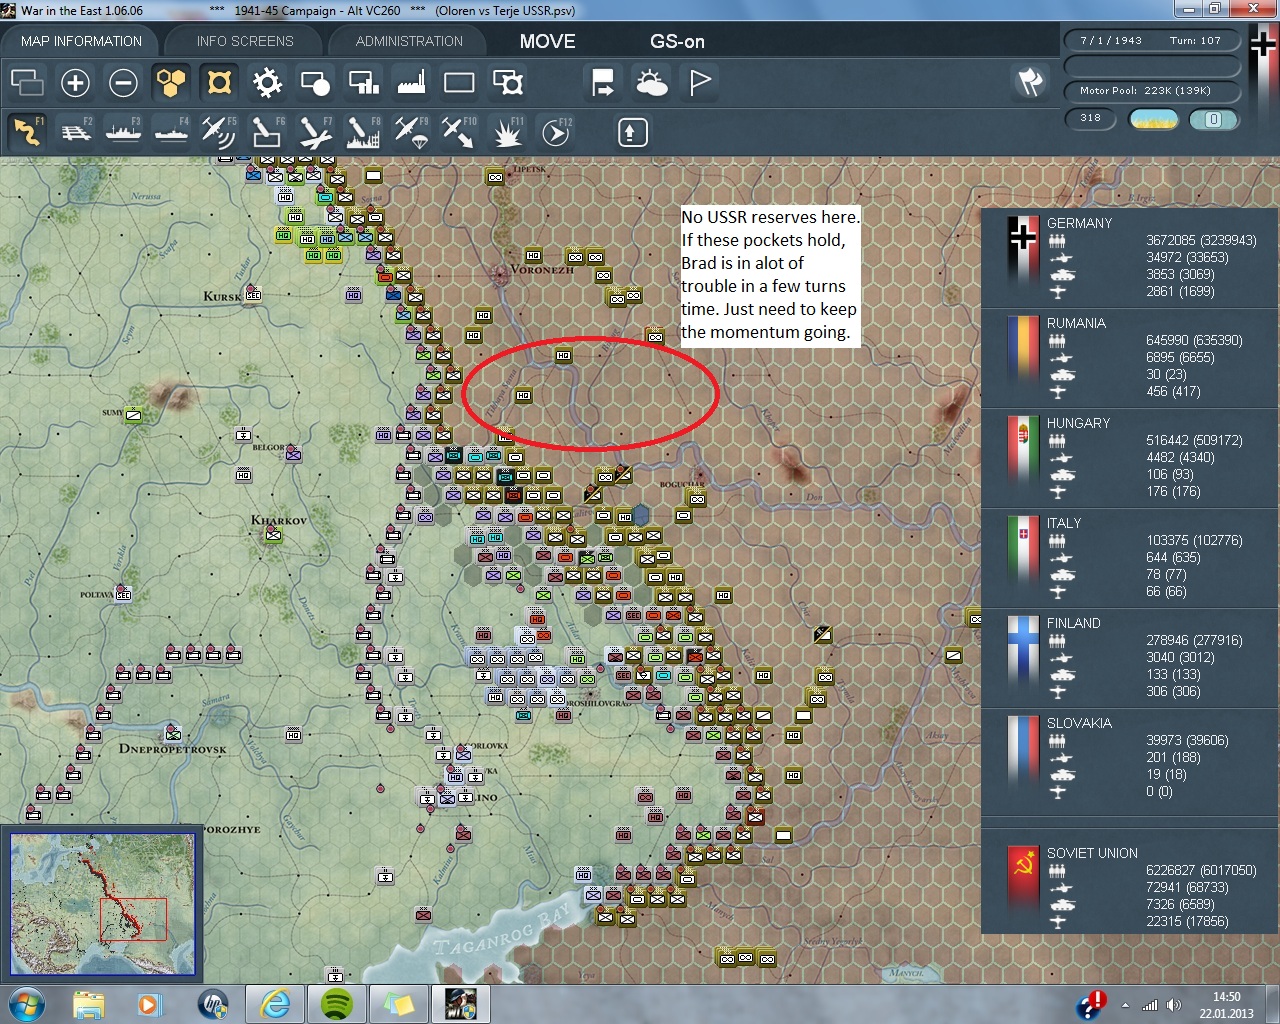Screen dimensions: 1280x1024
Task: Click the blue pill showing 0
Action: (x=1214, y=119)
